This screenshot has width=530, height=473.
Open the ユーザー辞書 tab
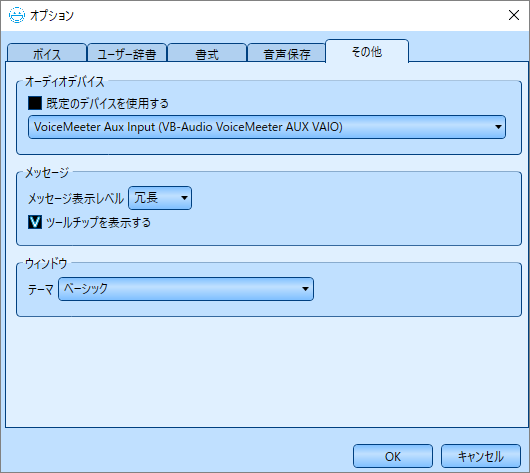click(x=127, y=53)
